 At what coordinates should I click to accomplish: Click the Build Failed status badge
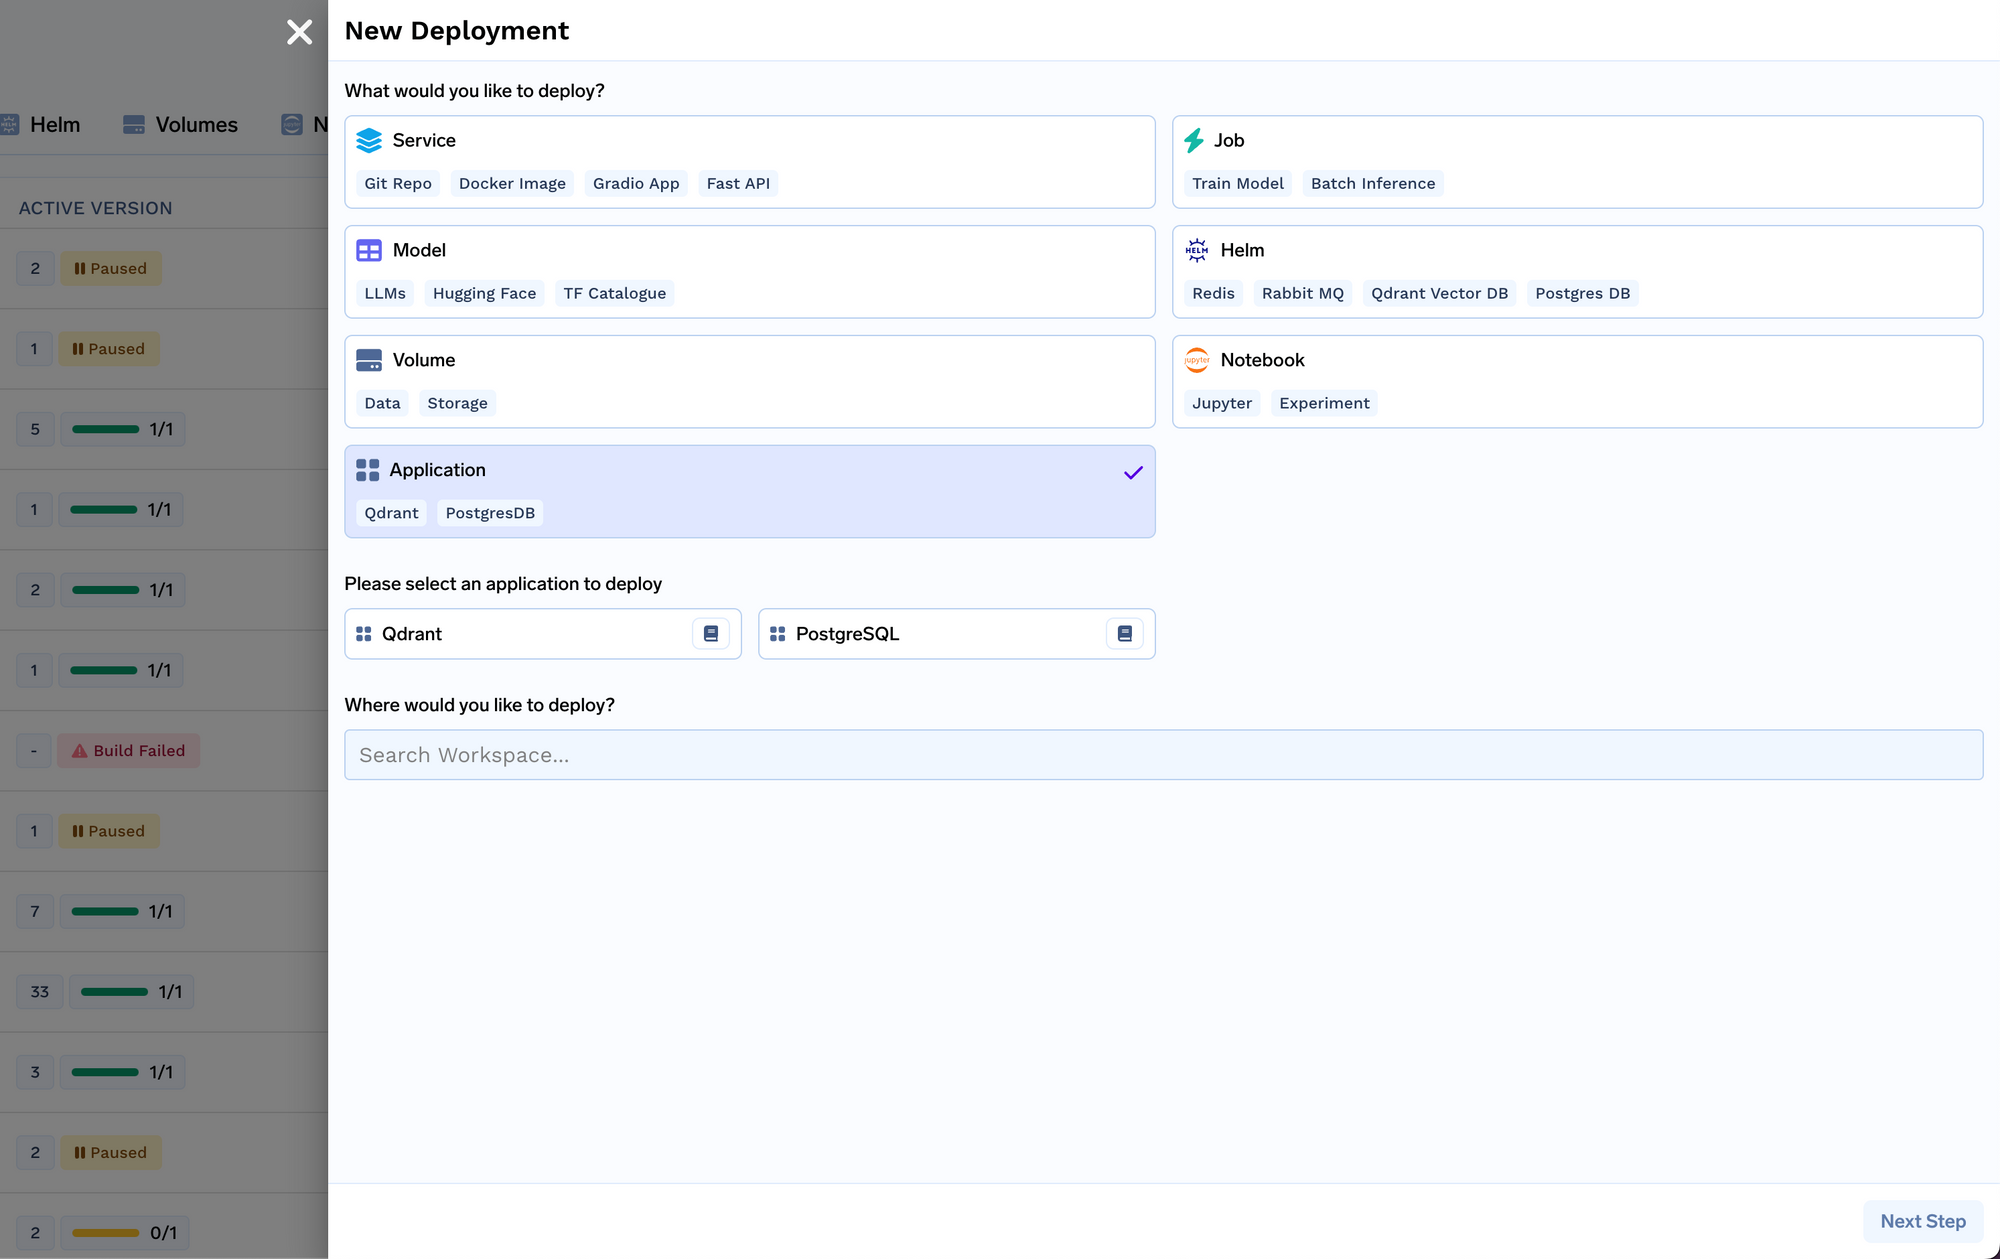coord(129,751)
